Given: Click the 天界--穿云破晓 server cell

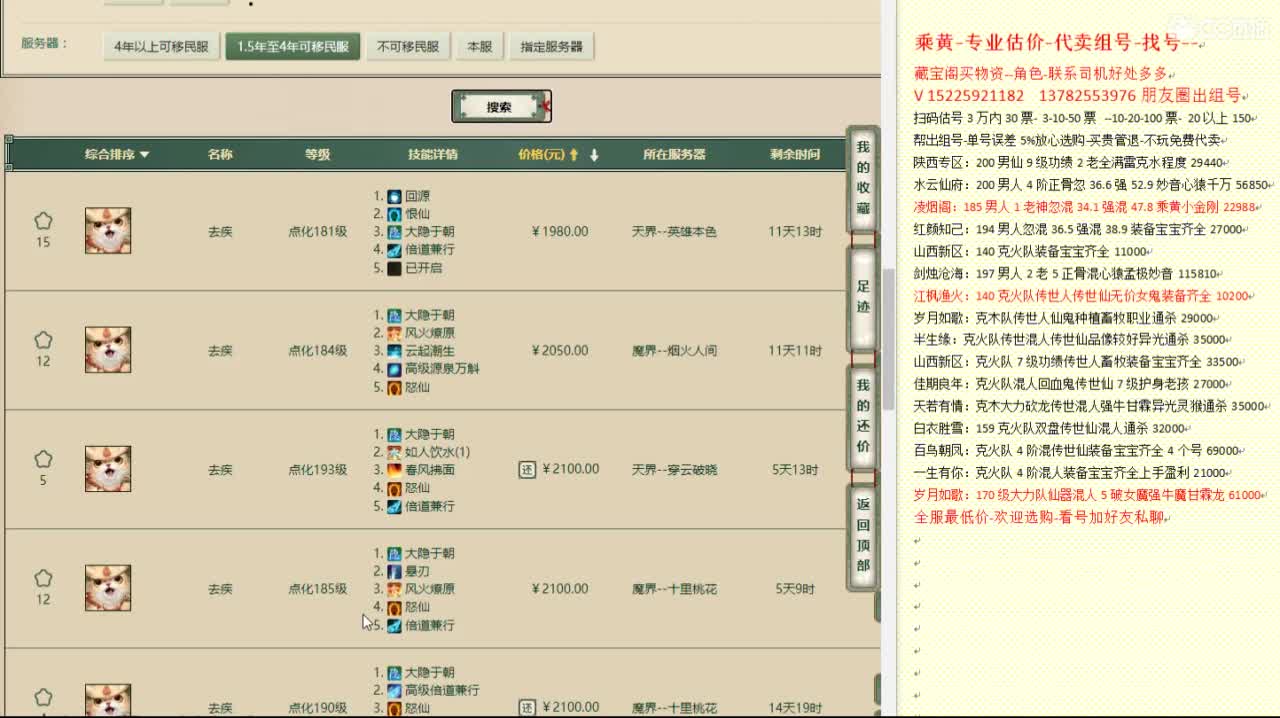Looking at the screenshot, I should coord(674,469).
